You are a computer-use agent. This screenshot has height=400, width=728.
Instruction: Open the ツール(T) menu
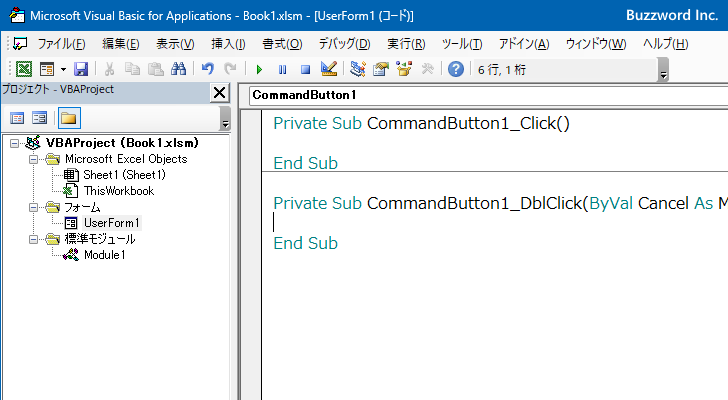[x=462, y=44]
